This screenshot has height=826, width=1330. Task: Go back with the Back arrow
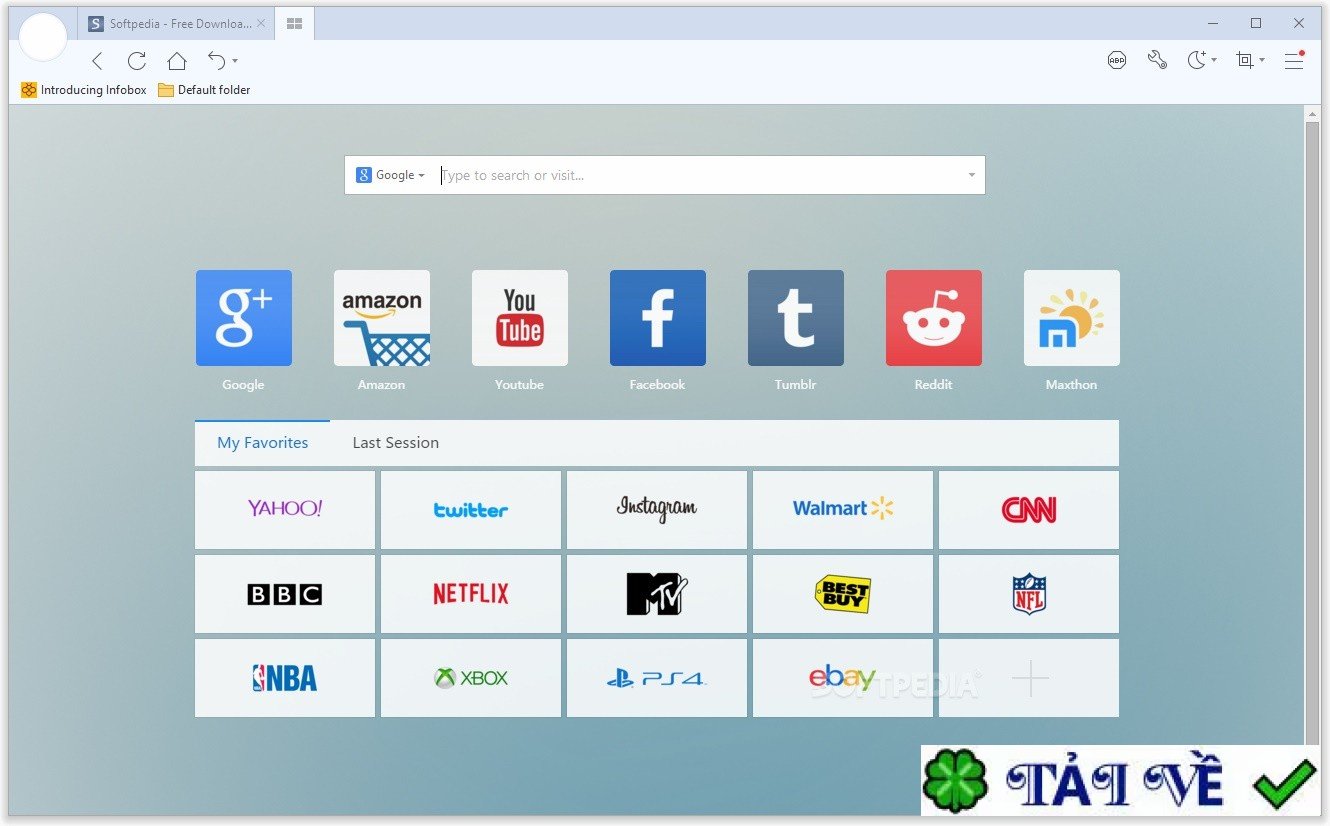pos(97,61)
